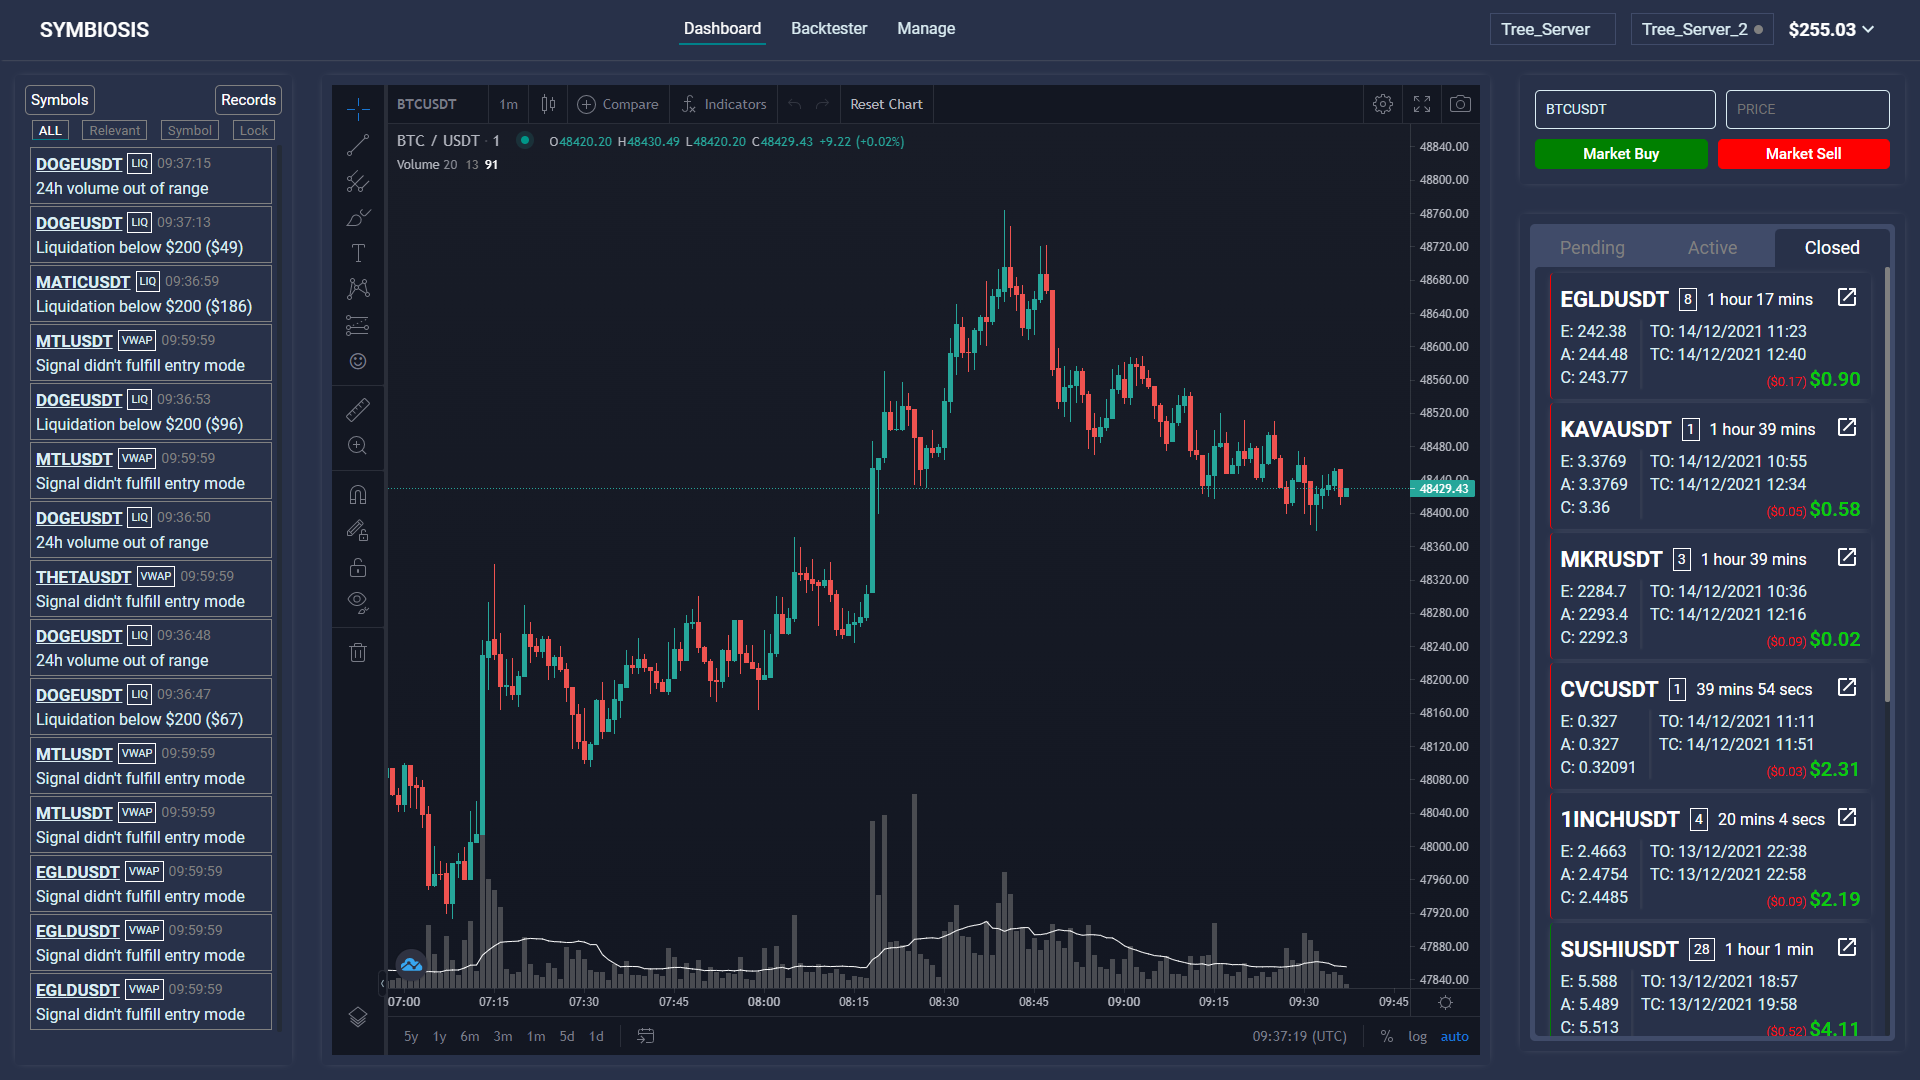Open the candle style selector
Viewport: 1920px width, 1080px height.
pyautogui.click(x=547, y=104)
